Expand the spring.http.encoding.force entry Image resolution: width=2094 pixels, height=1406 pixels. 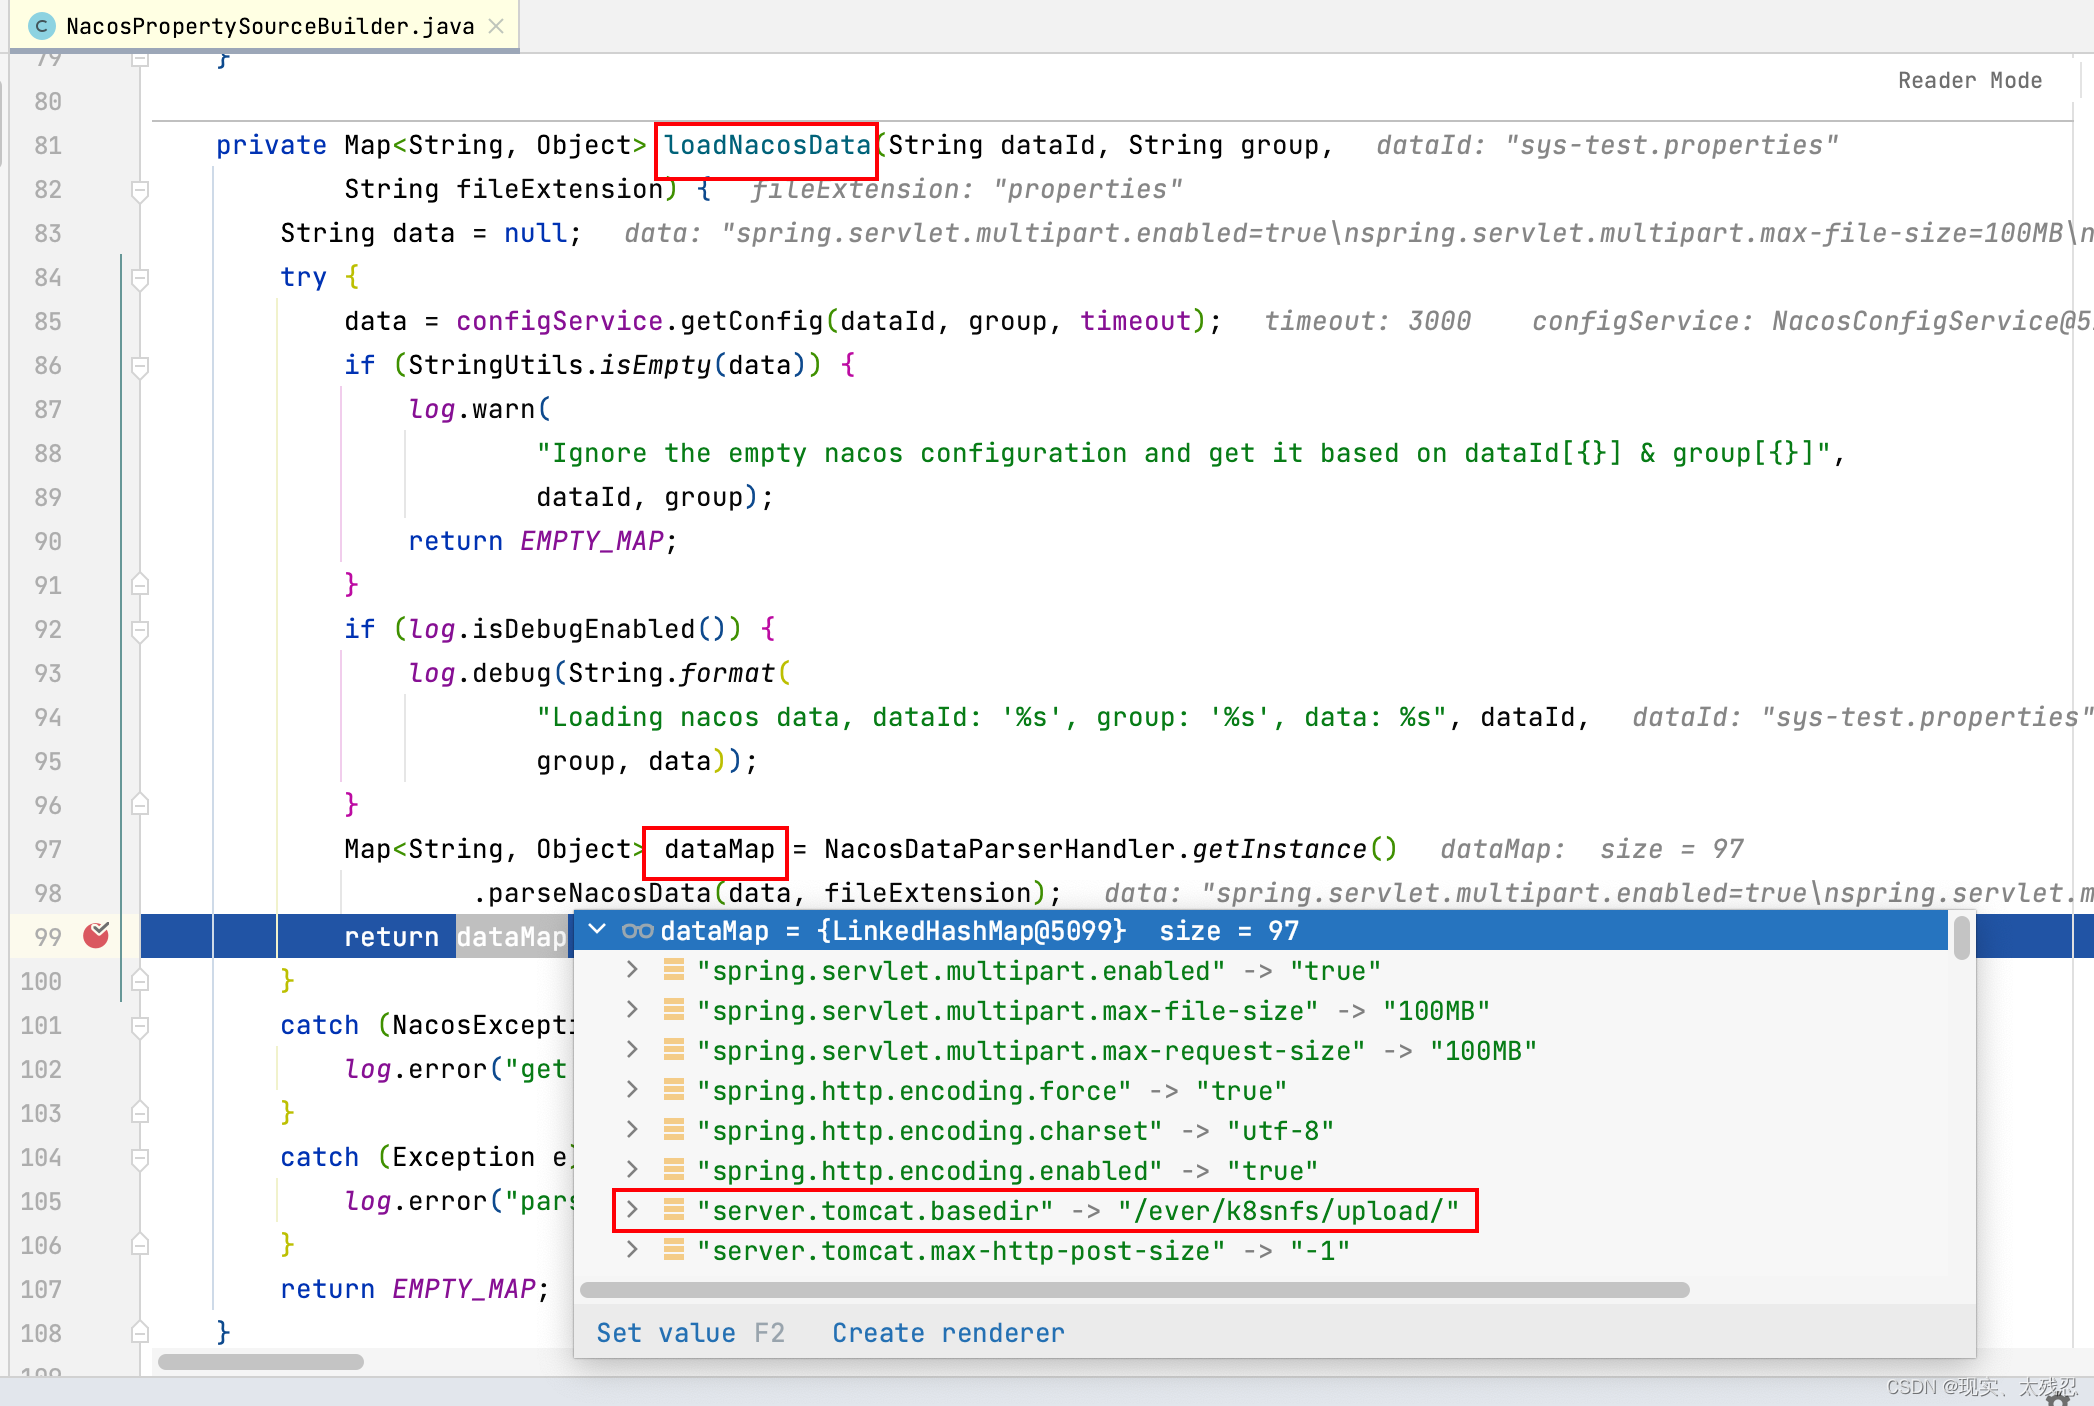[631, 1090]
